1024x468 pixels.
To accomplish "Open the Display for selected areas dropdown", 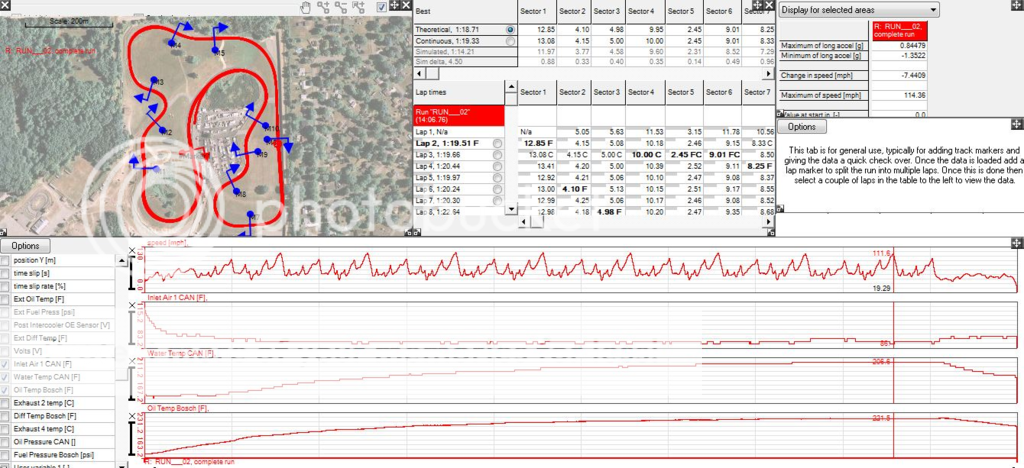I will (x=858, y=9).
